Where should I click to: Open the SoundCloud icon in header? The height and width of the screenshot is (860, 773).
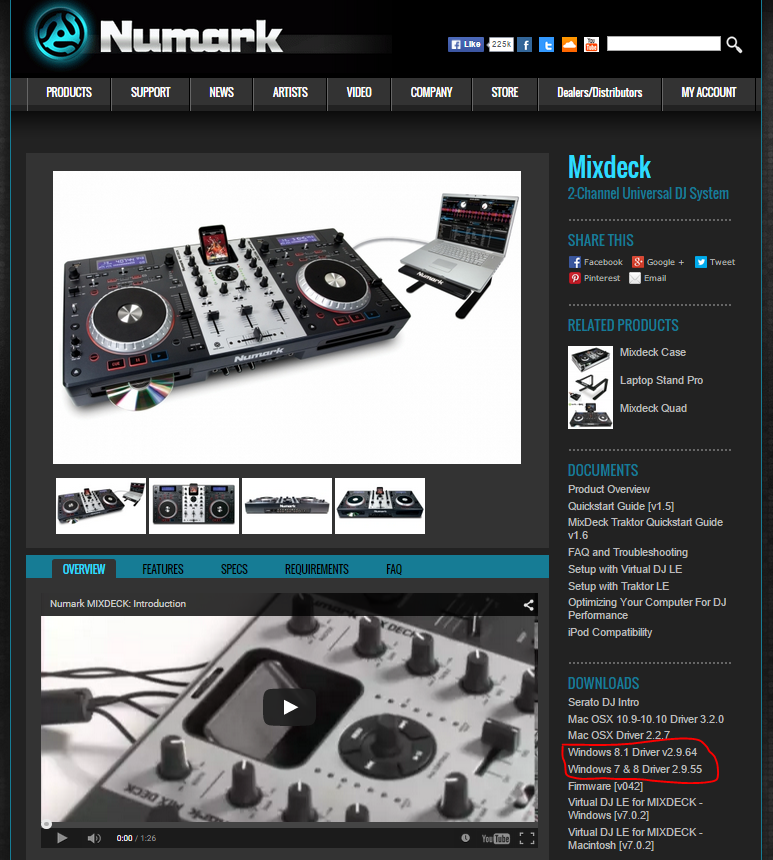click(x=569, y=45)
